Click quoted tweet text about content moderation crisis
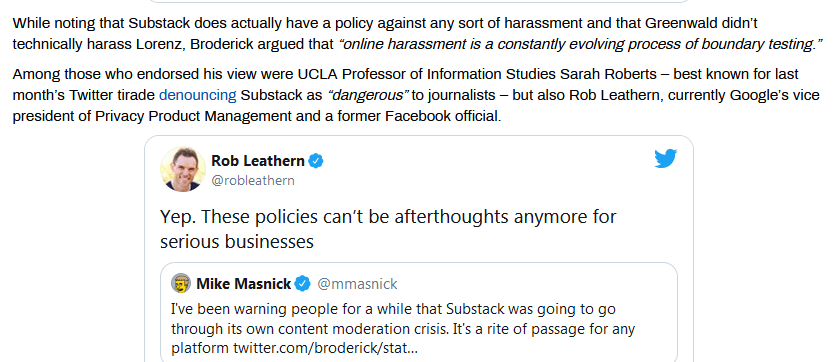The height and width of the screenshot is (362, 840). [x=403, y=329]
